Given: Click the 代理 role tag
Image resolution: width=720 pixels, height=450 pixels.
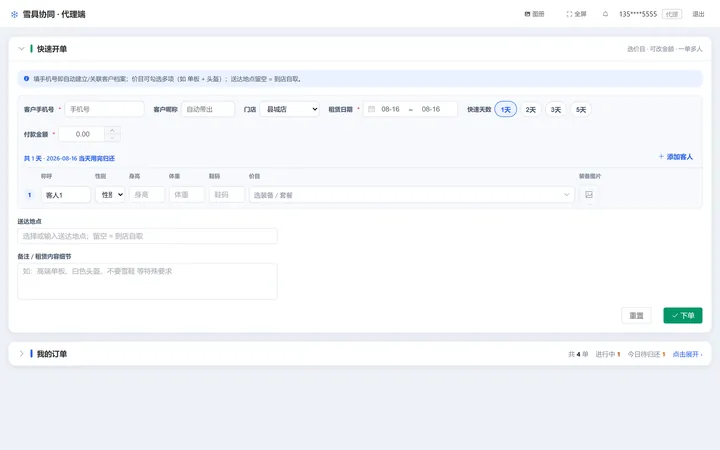Looking at the screenshot, I should [x=672, y=14].
